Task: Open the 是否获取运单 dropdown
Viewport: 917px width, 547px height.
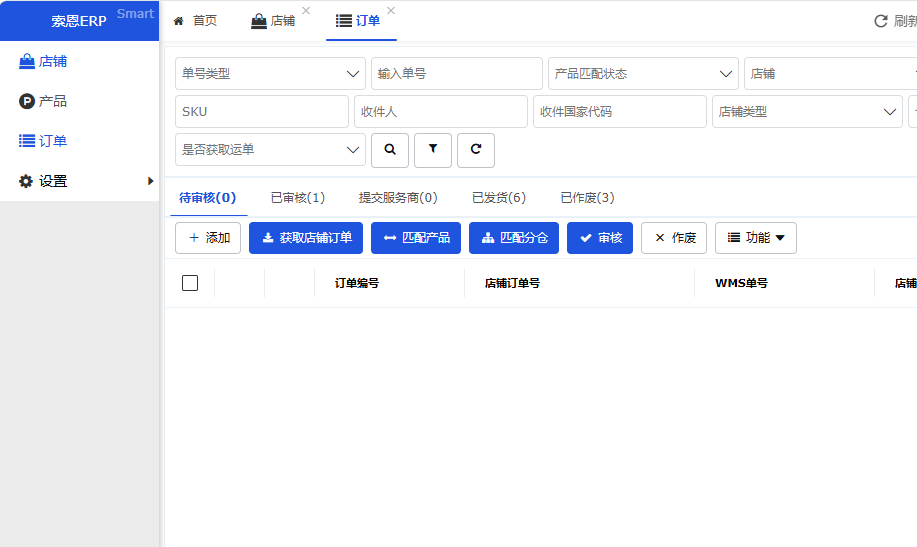Action: (270, 150)
